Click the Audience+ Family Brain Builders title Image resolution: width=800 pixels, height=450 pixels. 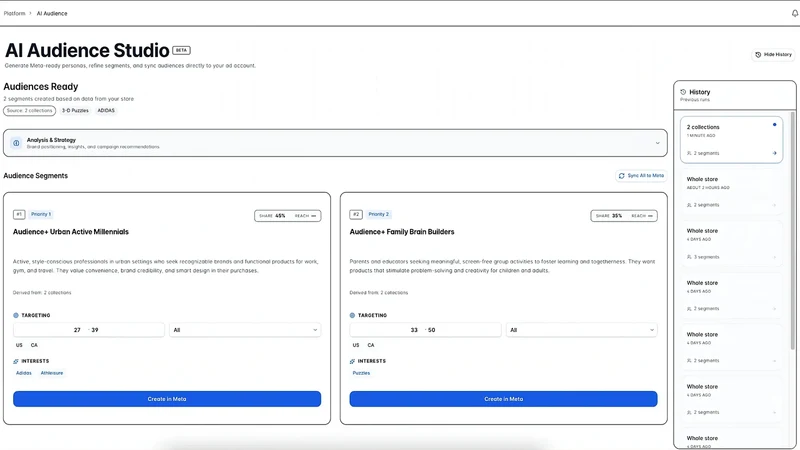pyautogui.click(x=402, y=232)
